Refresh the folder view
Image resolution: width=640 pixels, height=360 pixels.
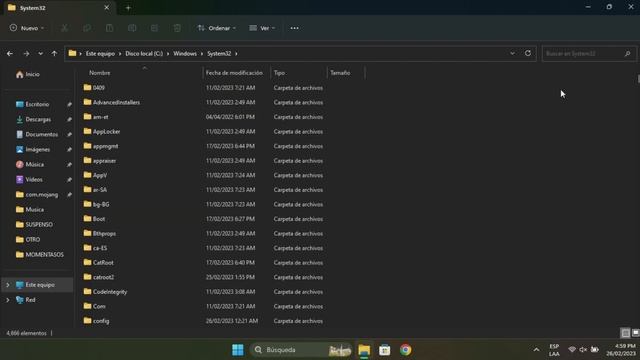pyautogui.click(x=528, y=53)
